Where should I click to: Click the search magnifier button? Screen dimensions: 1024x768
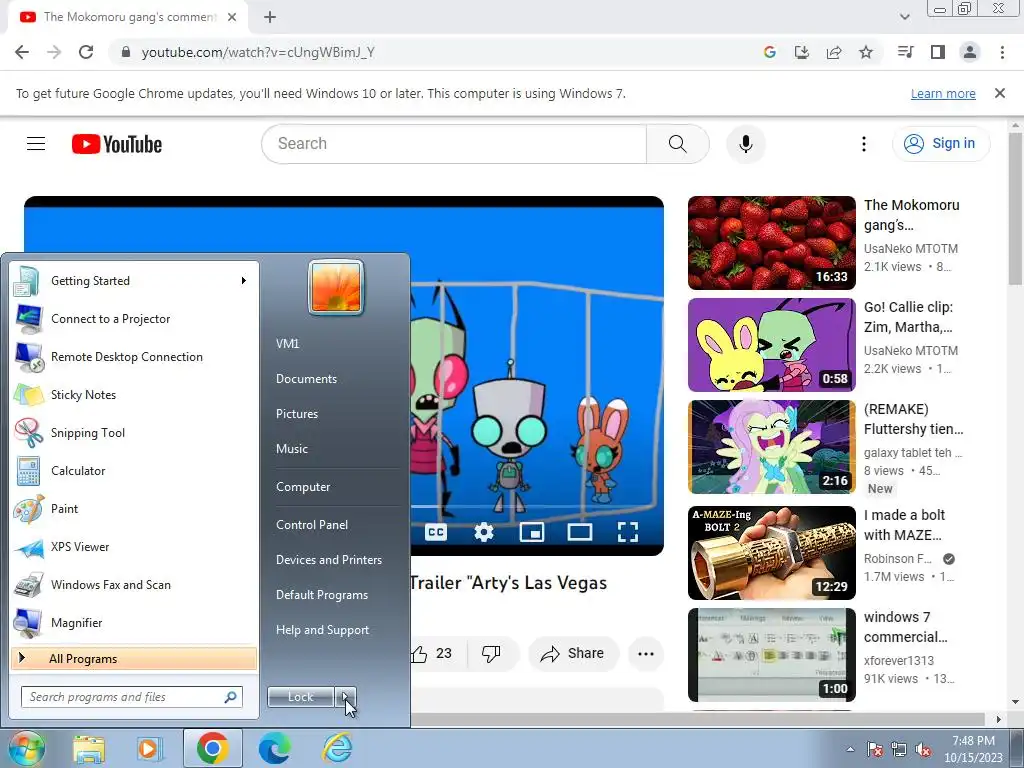[677, 144]
